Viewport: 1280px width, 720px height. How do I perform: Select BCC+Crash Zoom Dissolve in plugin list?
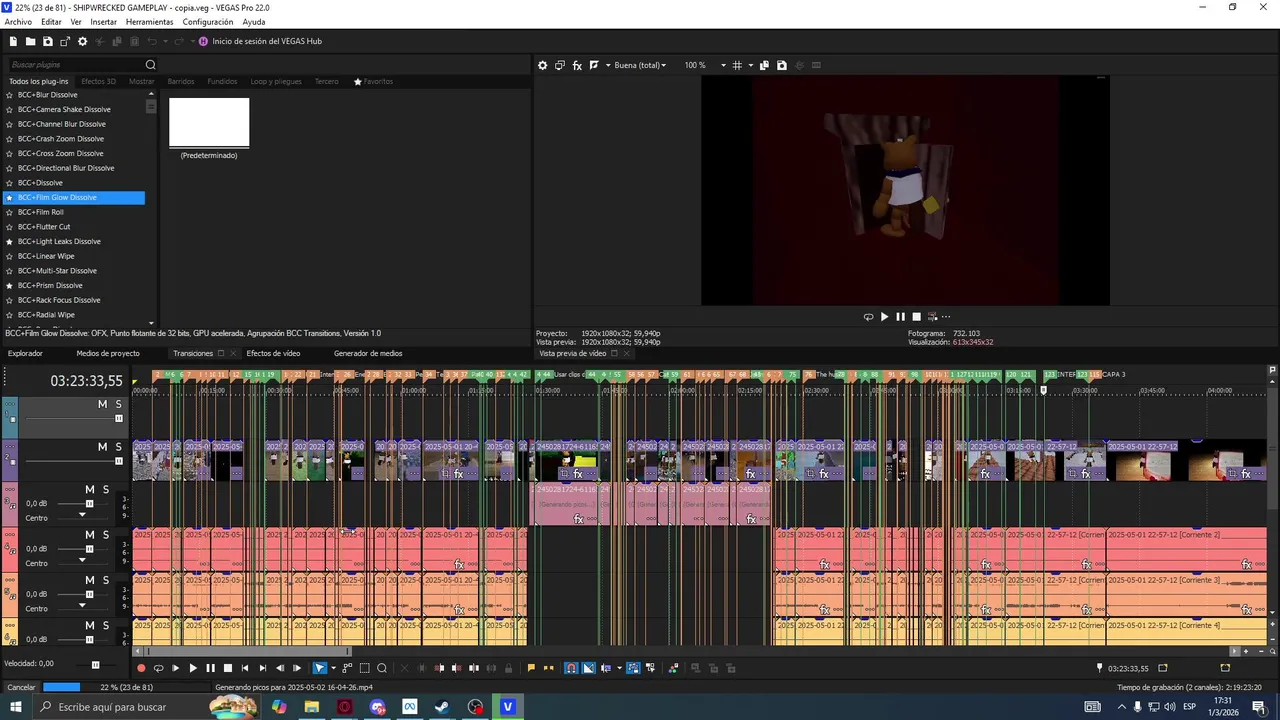coord(61,139)
